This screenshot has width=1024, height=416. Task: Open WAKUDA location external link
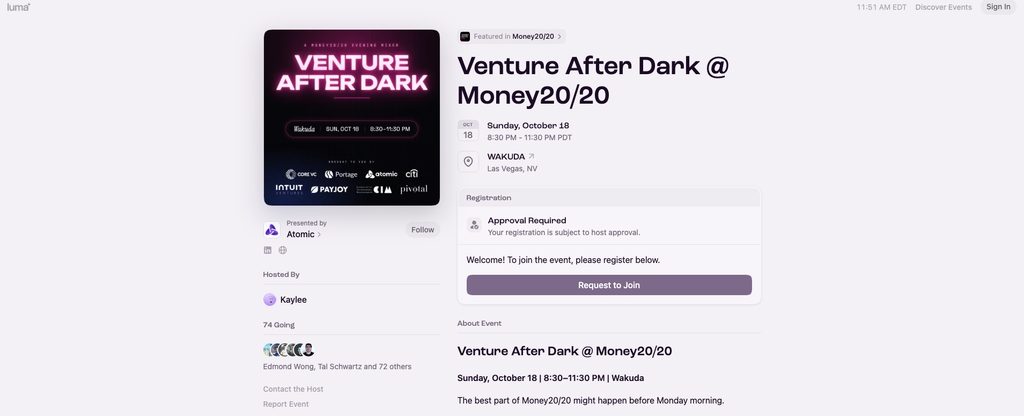click(x=531, y=157)
